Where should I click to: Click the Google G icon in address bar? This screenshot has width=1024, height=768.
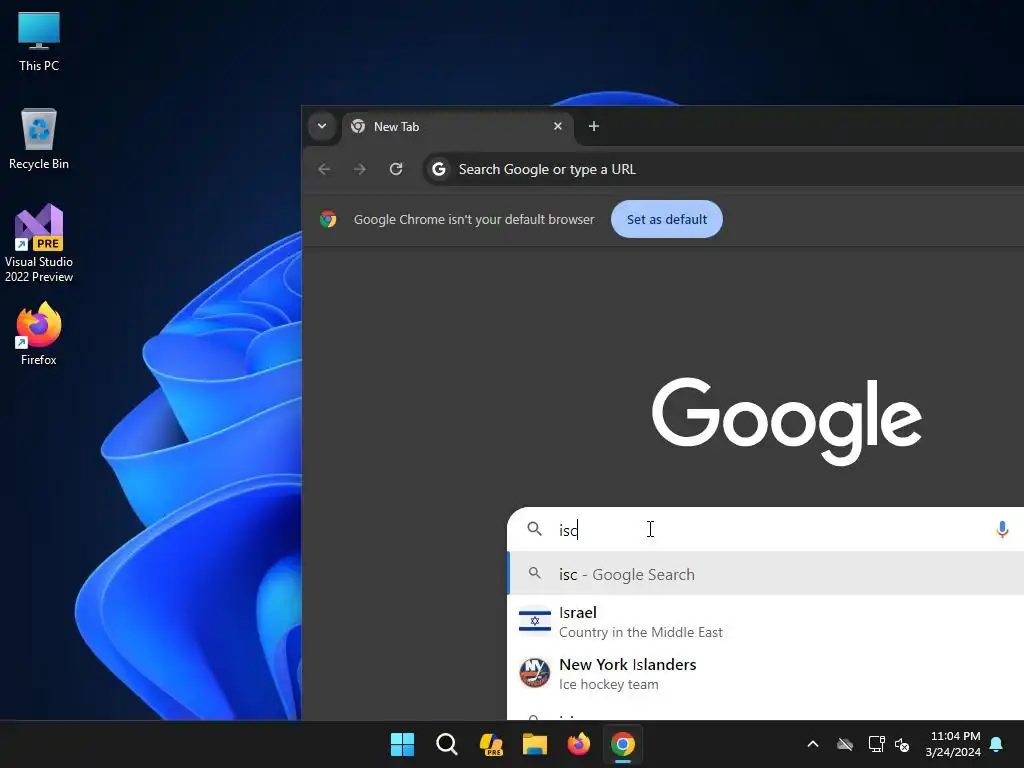click(439, 169)
